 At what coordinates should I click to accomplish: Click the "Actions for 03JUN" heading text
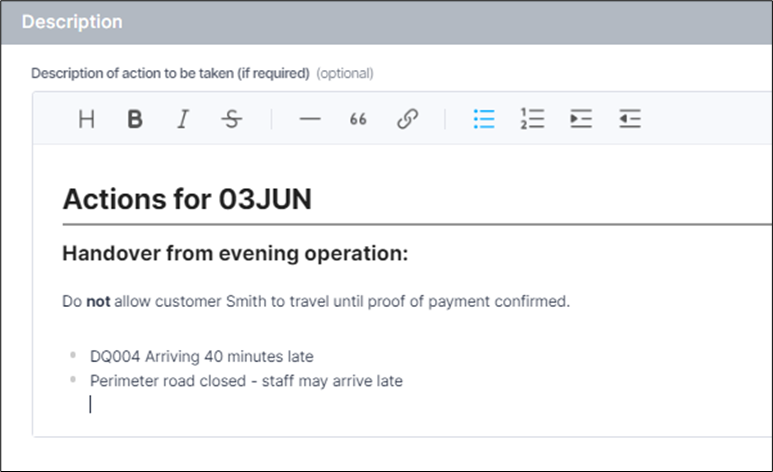coord(187,199)
